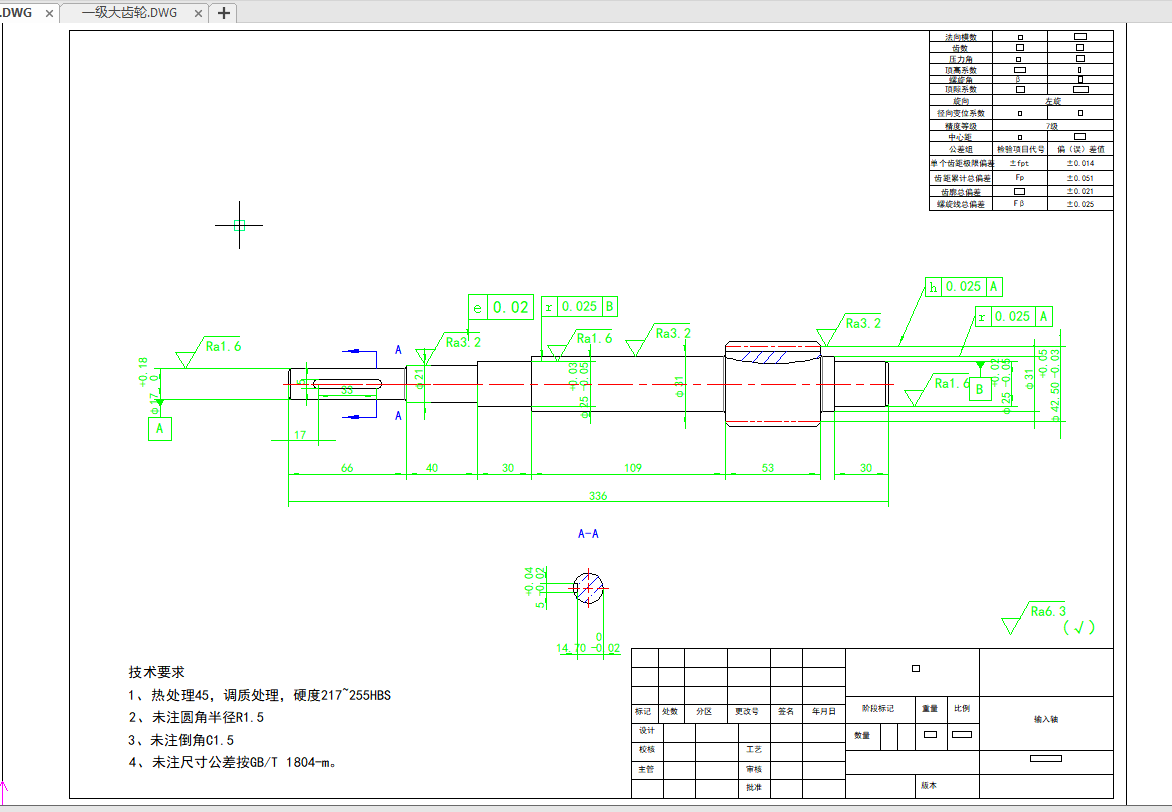Click the A-A section circle view
This screenshot has width=1172, height=812.
[x=588, y=588]
